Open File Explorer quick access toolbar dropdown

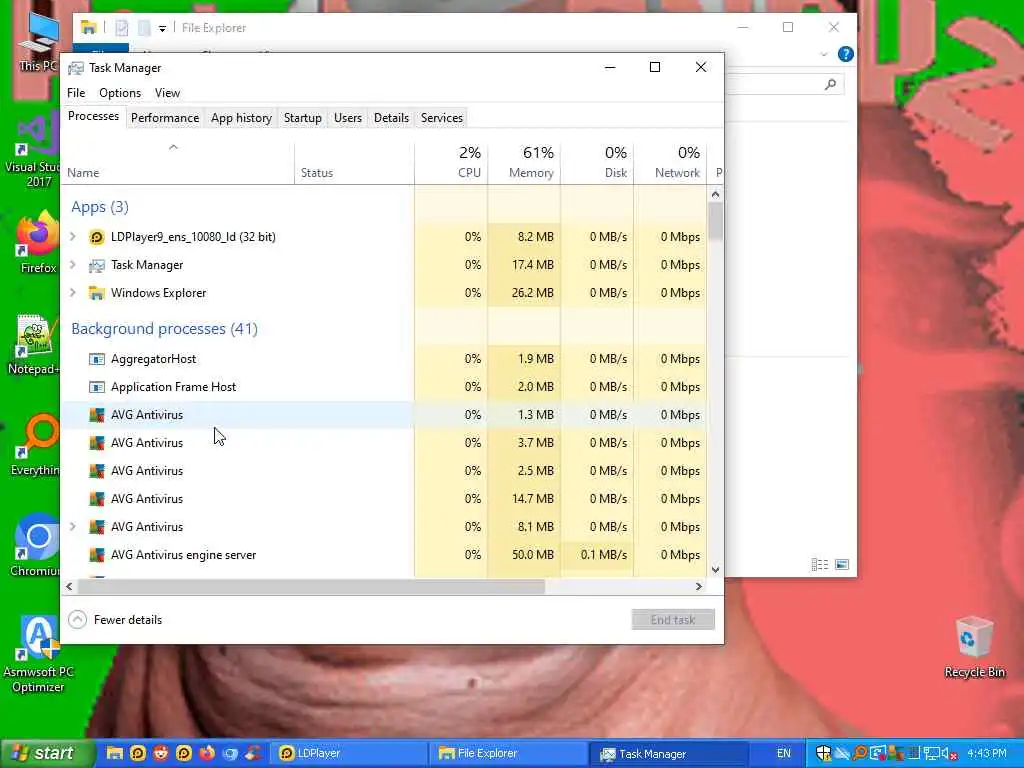(162, 28)
